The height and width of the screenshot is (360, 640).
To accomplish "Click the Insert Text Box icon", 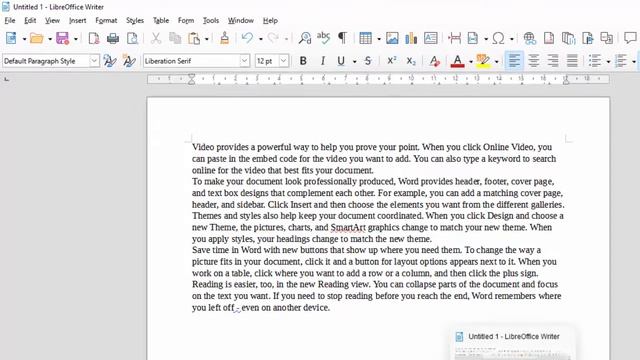I will point(431,38).
